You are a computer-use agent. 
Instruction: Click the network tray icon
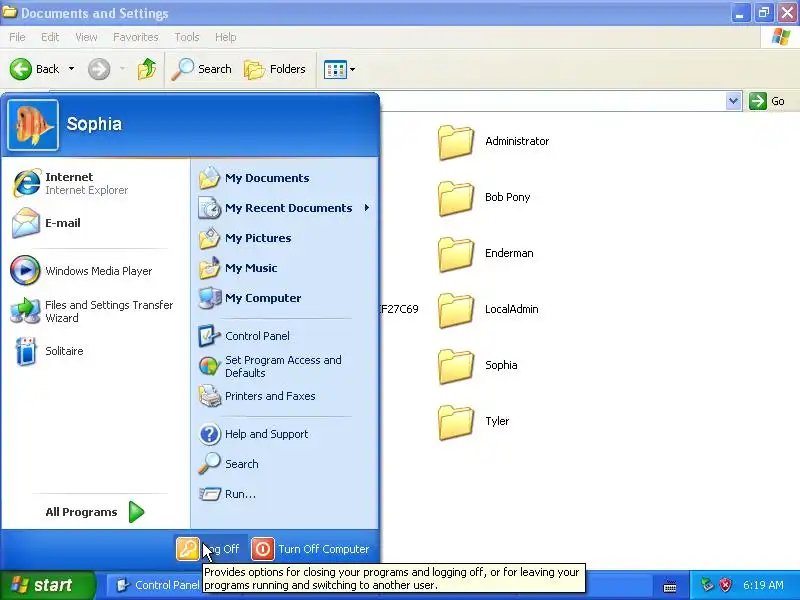(x=707, y=585)
